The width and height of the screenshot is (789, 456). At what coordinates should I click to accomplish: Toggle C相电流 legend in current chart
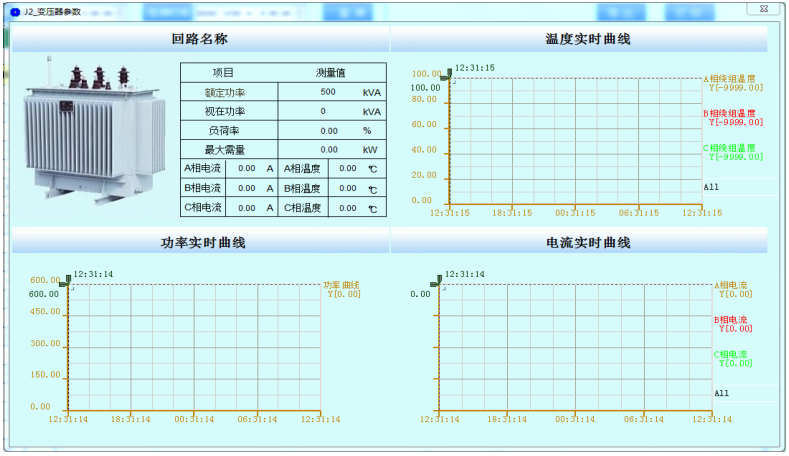[732, 354]
